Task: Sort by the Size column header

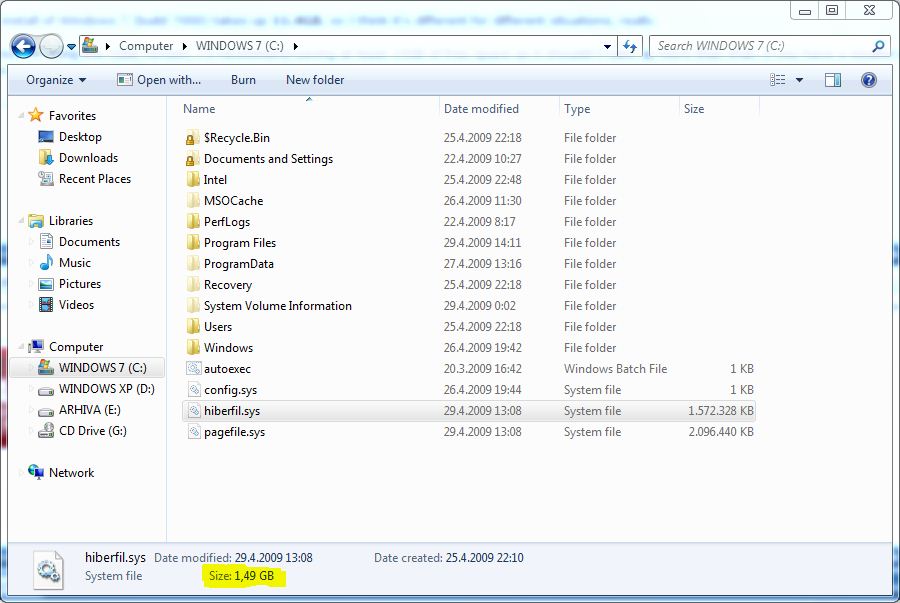Action: click(694, 108)
